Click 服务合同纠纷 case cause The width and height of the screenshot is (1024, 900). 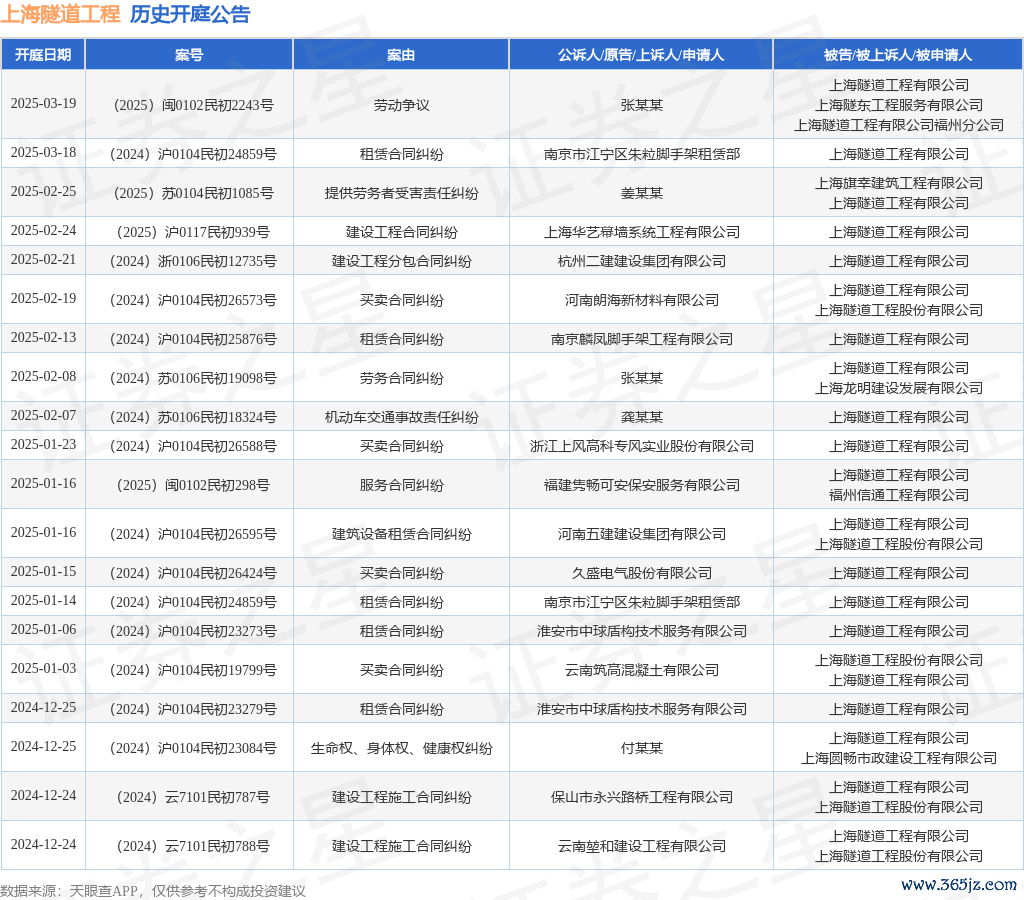[x=401, y=486]
